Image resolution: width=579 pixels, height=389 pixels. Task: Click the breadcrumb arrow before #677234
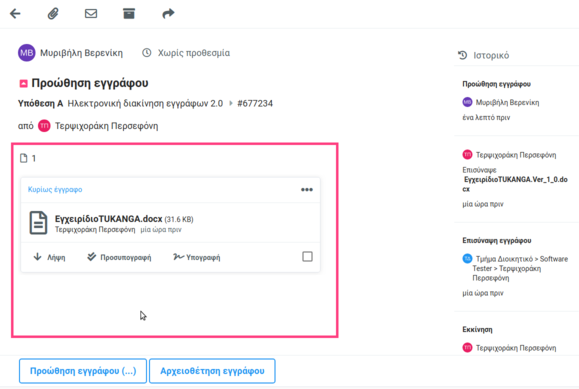[231, 103]
